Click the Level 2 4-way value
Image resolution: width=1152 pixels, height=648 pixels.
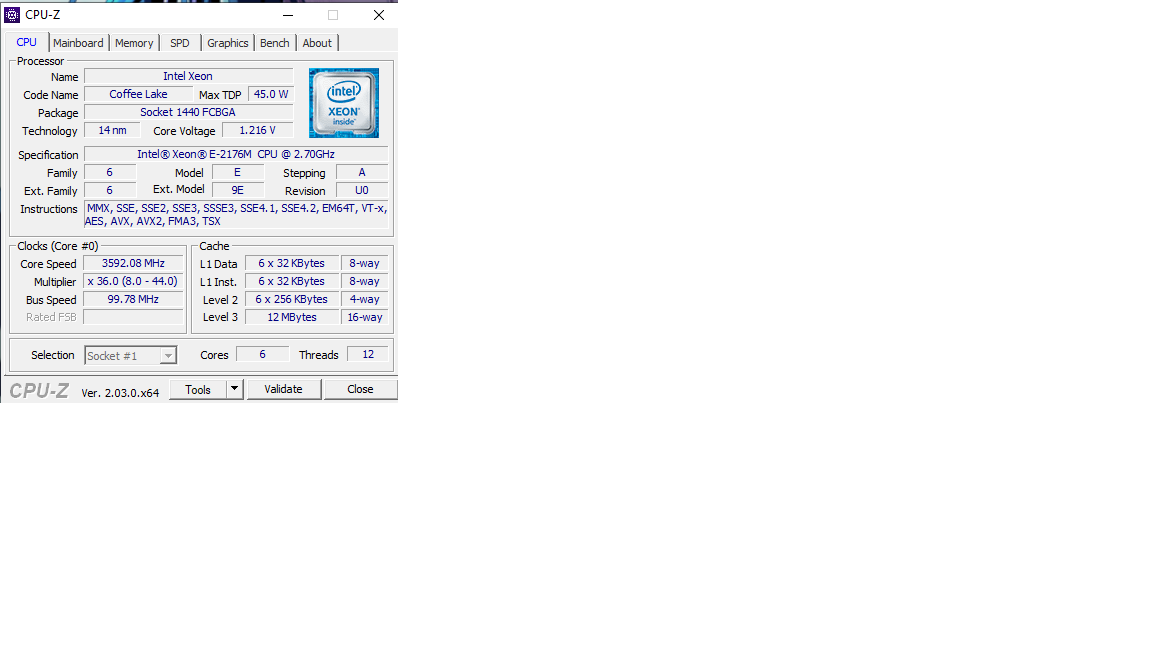[x=364, y=299]
